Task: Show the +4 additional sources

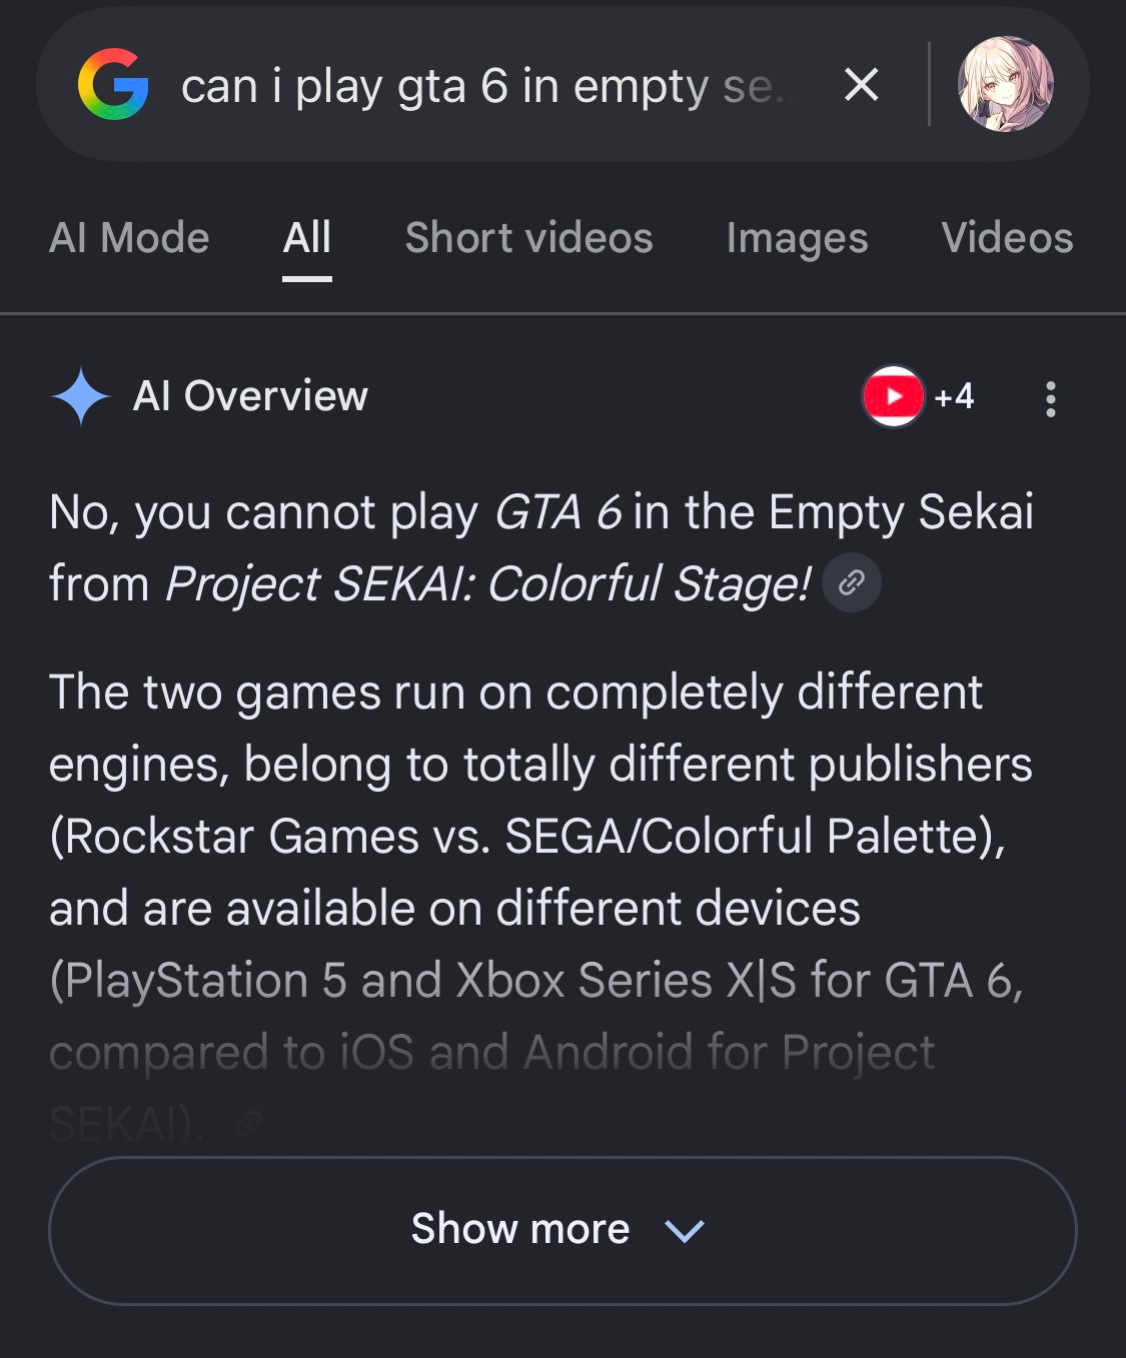Action: pos(954,397)
